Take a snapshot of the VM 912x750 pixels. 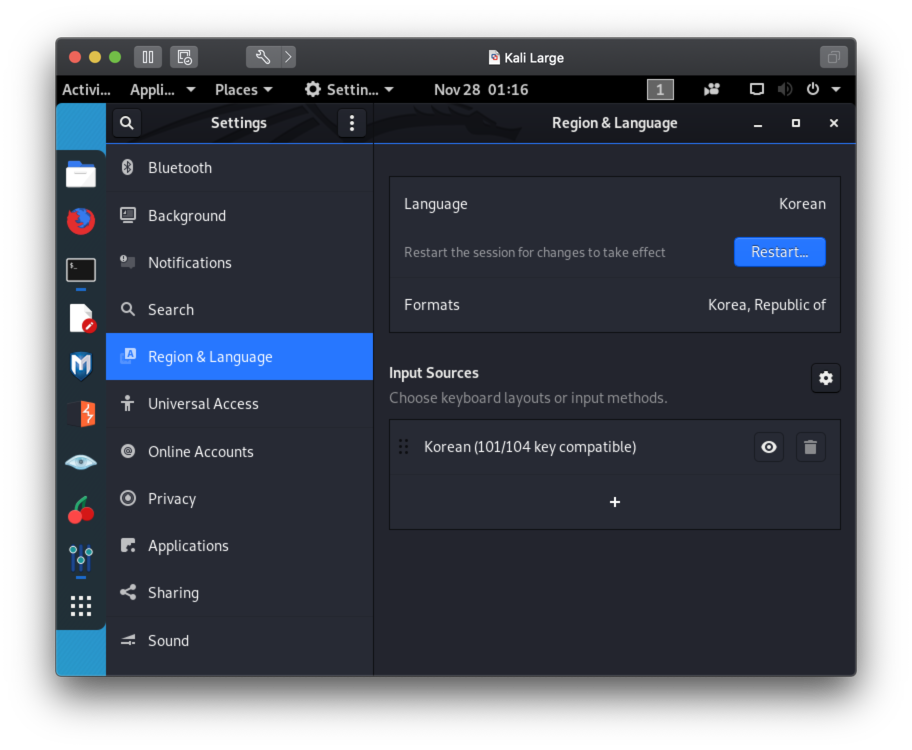pos(184,57)
